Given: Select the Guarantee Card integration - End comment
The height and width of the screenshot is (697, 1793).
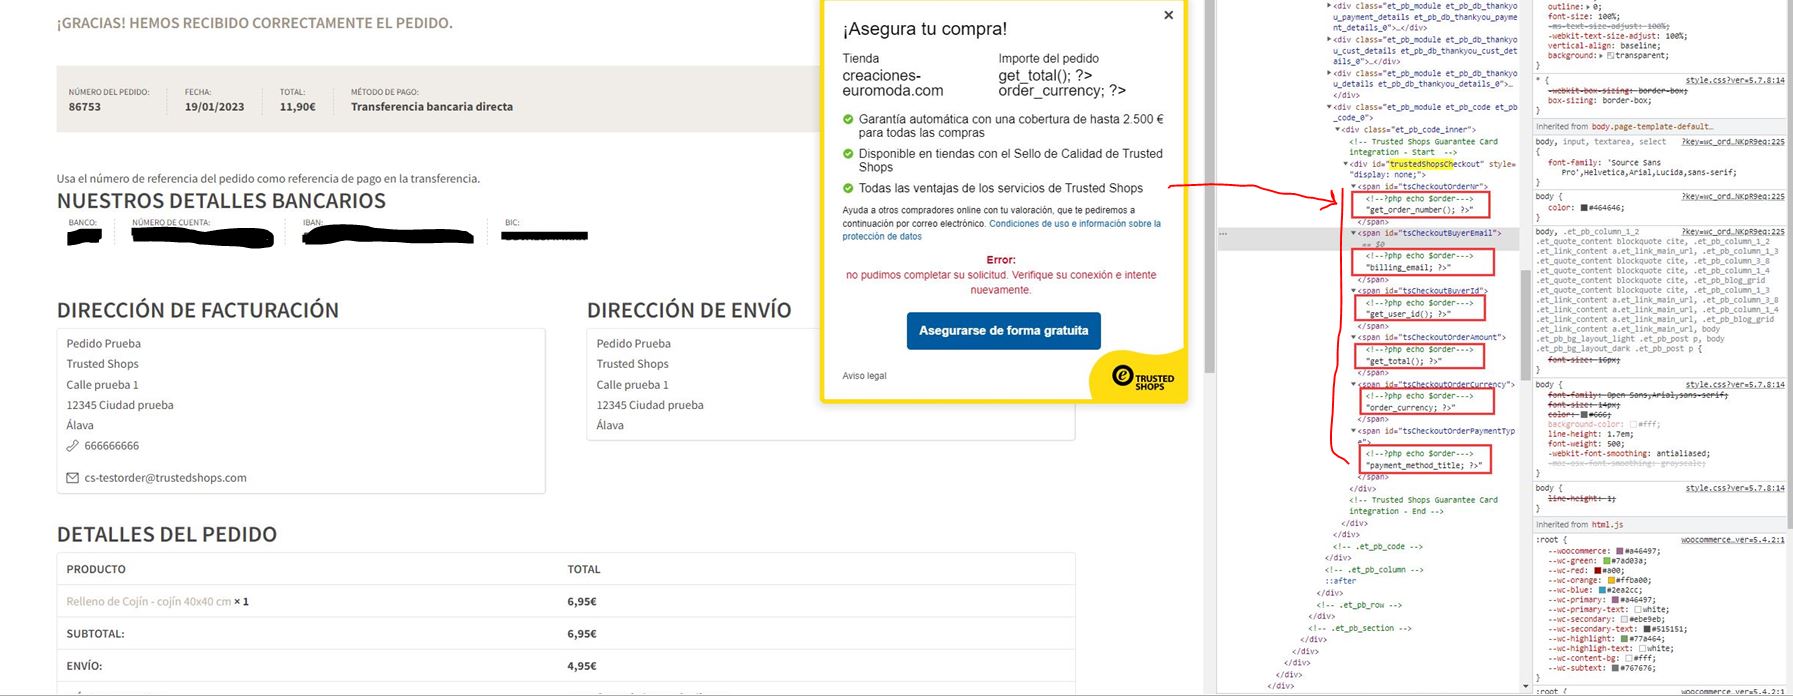Looking at the screenshot, I should click(x=1423, y=505).
